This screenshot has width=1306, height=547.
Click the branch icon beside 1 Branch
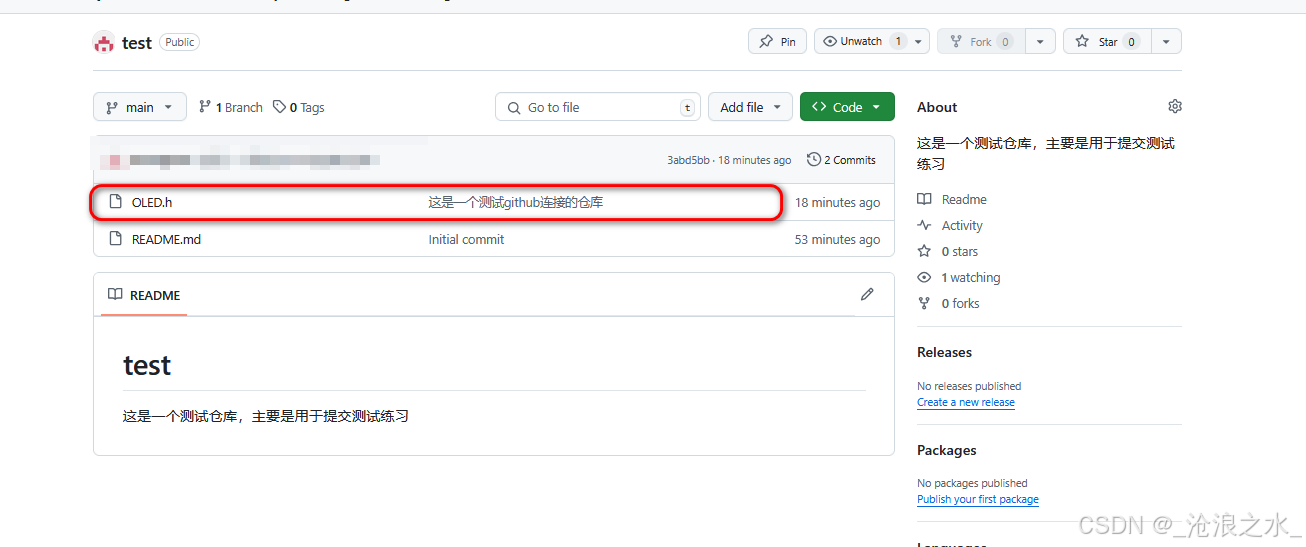click(x=205, y=107)
